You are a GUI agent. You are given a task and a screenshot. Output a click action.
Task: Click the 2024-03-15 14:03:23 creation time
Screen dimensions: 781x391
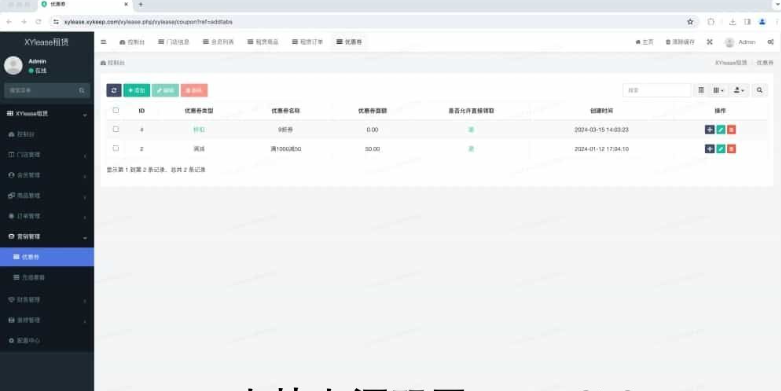[x=601, y=130]
